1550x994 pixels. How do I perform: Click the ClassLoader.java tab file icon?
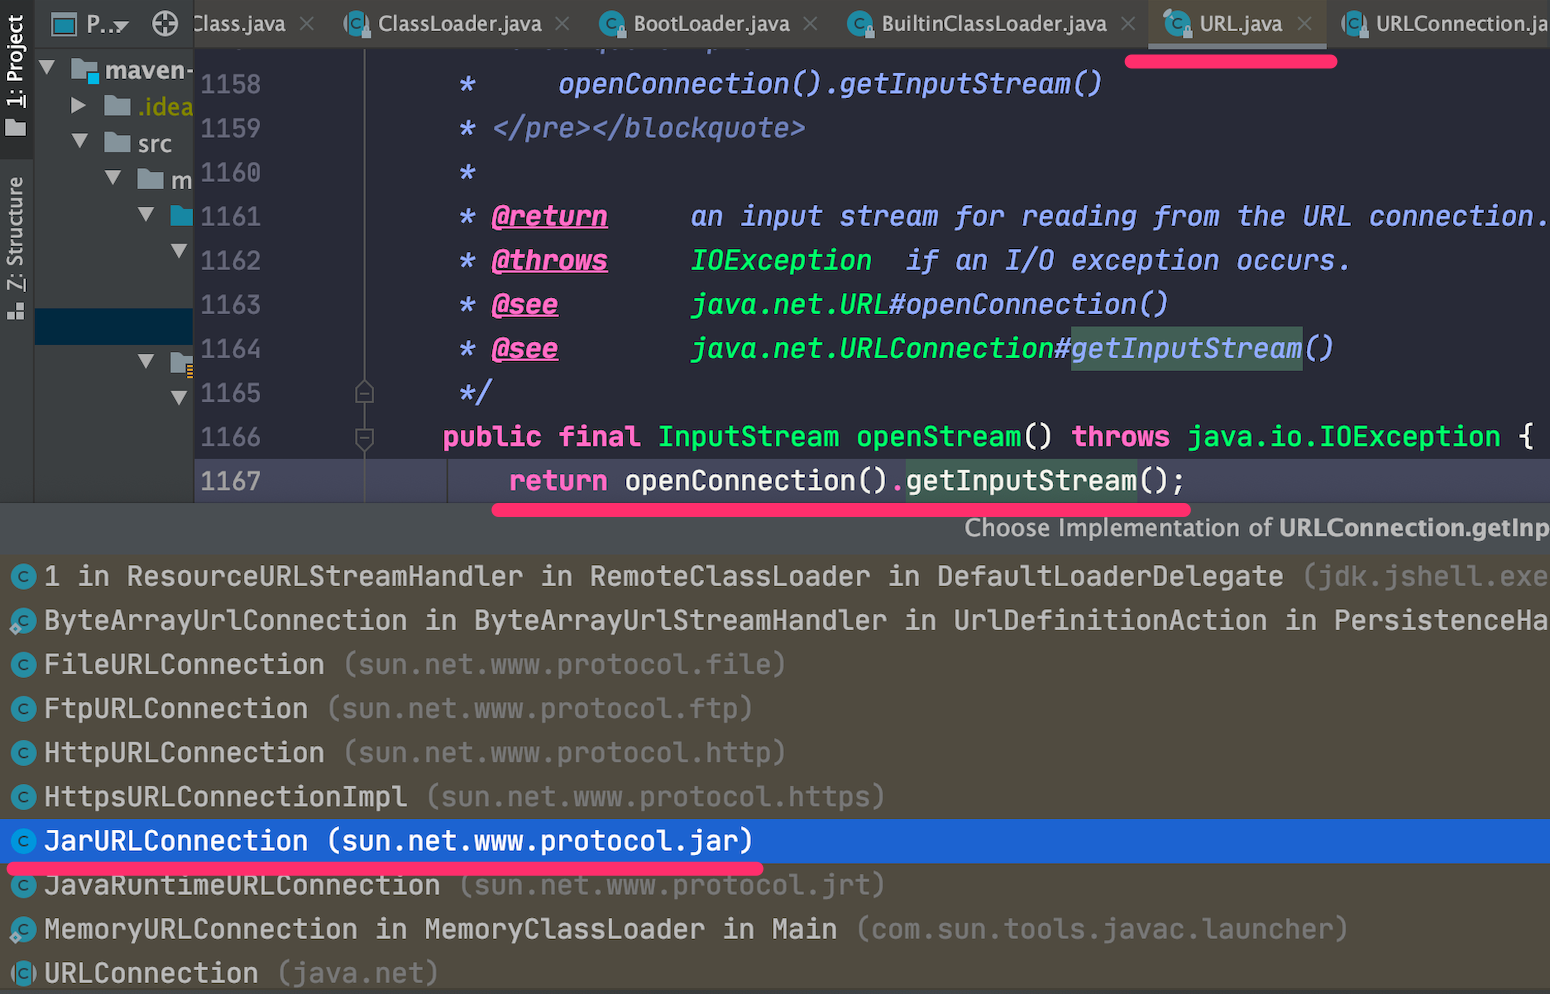pos(356,23)
